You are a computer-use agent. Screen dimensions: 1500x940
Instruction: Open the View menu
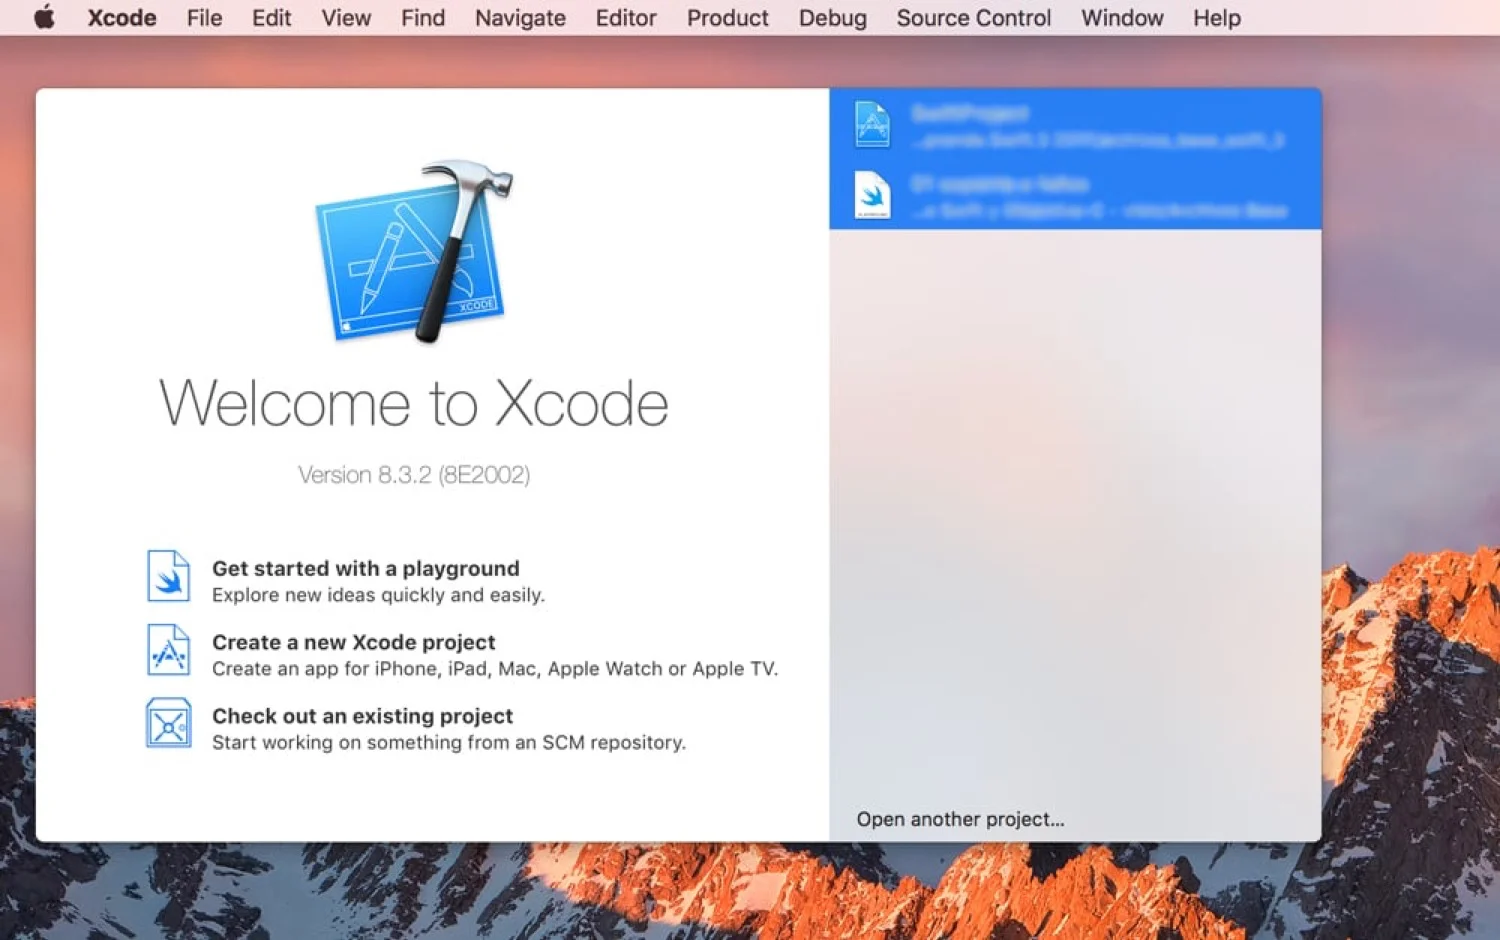click(x=346, y=18)
